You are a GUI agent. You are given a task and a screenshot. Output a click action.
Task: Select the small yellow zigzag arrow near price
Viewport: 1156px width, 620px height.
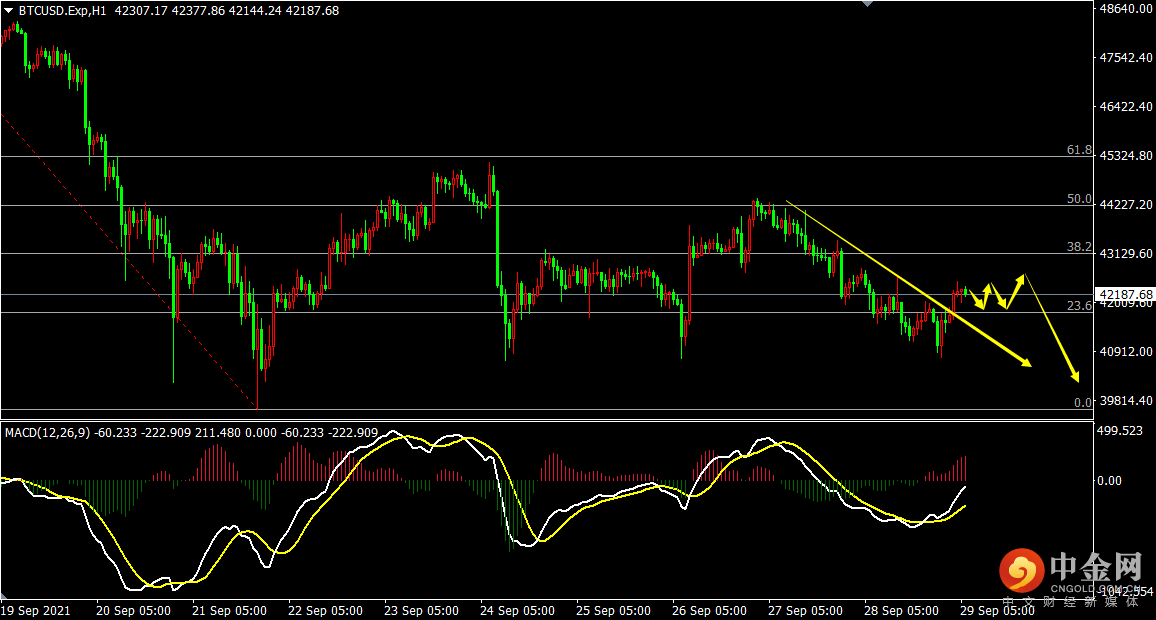pos(987,293)
